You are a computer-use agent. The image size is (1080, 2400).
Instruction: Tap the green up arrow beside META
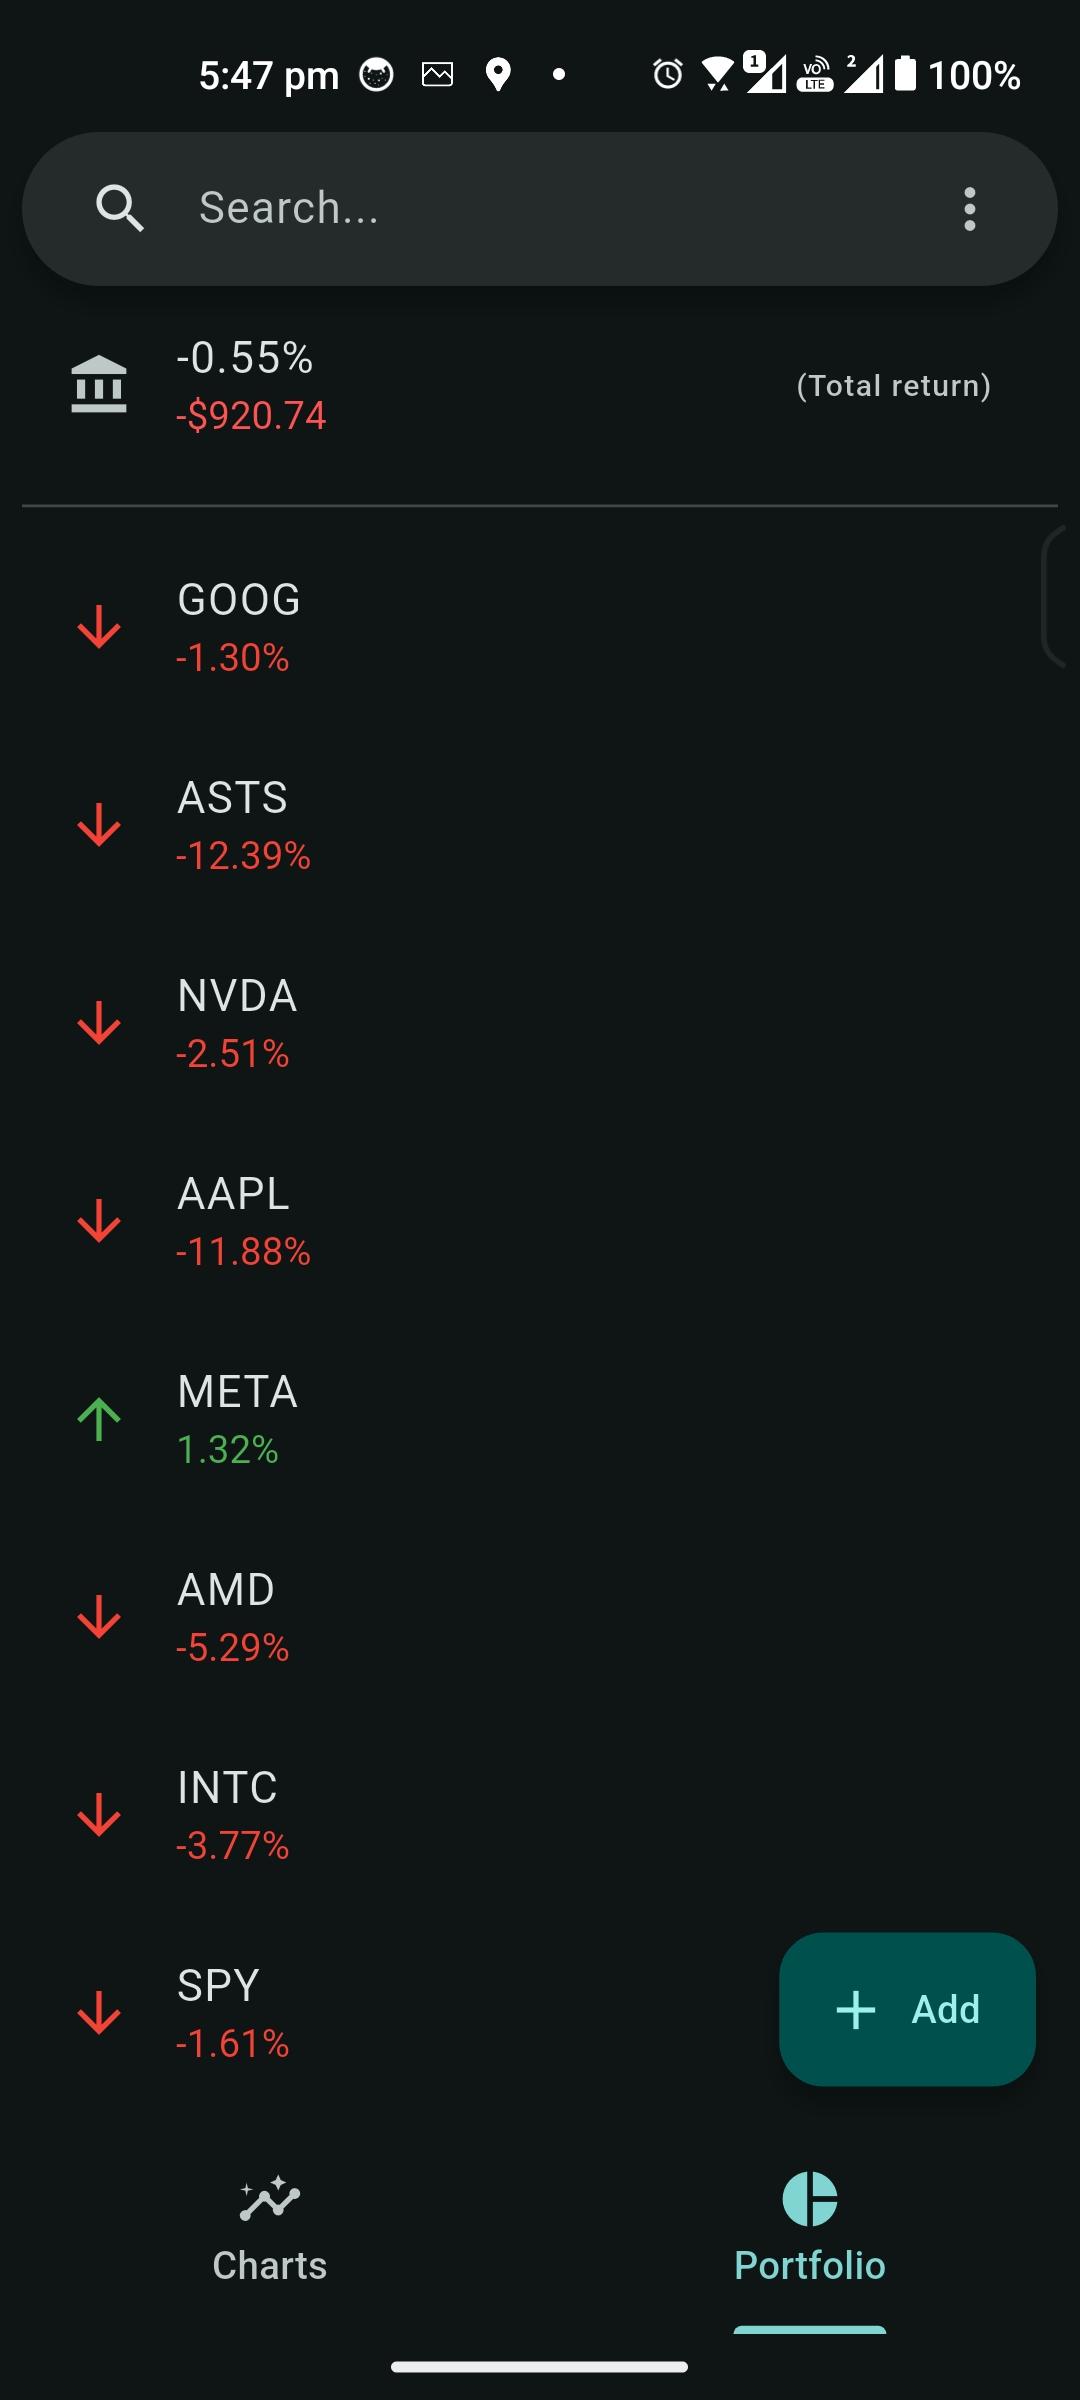[99, 1419]
